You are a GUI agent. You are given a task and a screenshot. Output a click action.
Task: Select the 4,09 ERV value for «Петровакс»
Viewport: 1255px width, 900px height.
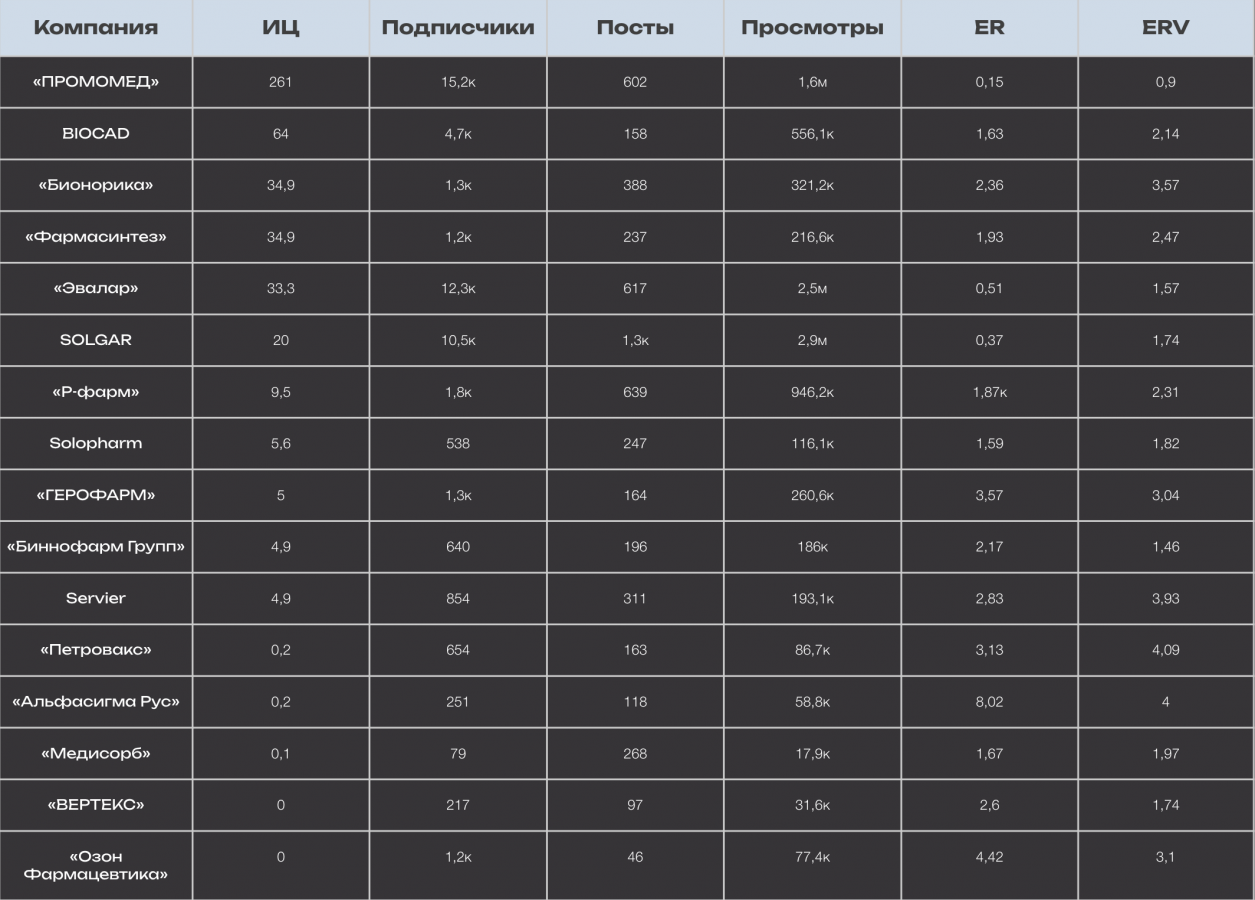pyautogui.click(x=1165, y=650)
